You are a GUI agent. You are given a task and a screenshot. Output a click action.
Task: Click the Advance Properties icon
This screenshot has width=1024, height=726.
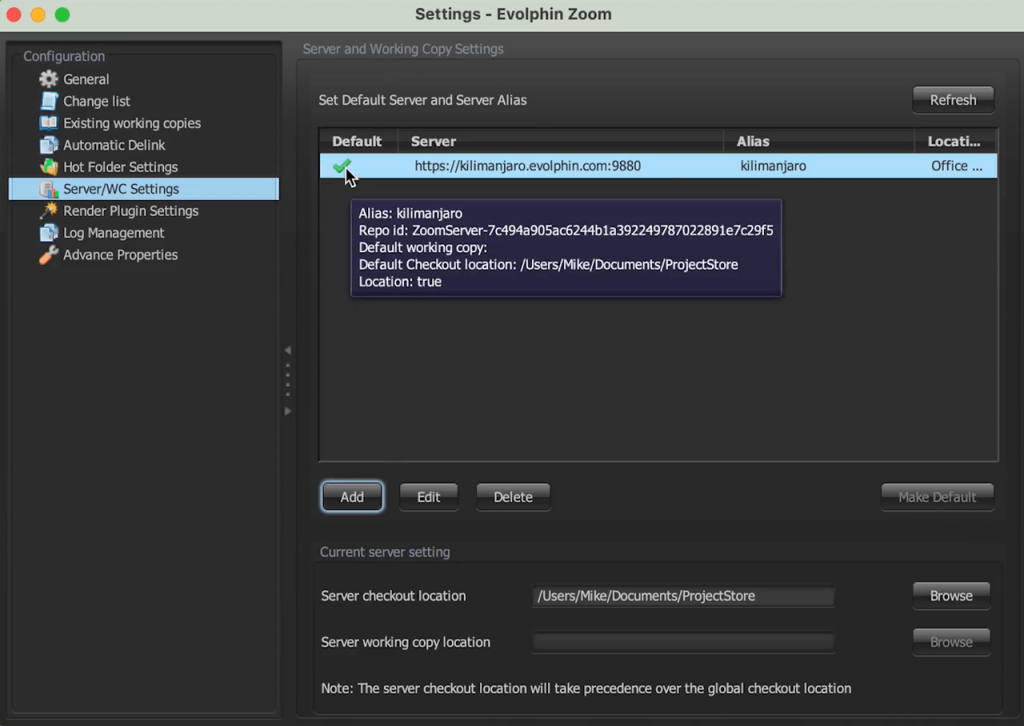point(48,255)
